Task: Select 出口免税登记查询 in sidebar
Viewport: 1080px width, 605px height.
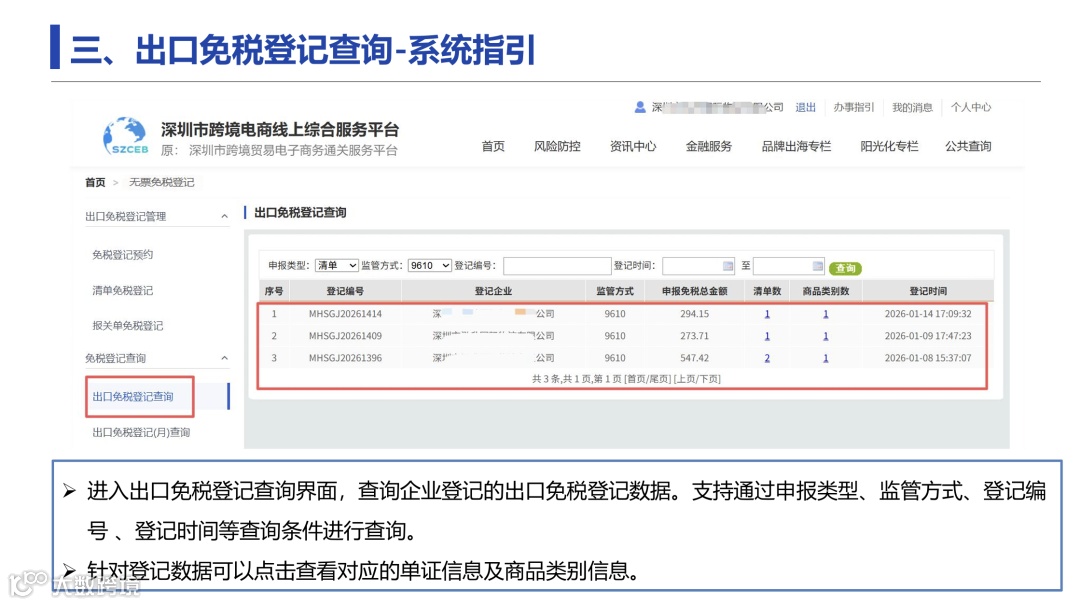Action: click(133, 397)
